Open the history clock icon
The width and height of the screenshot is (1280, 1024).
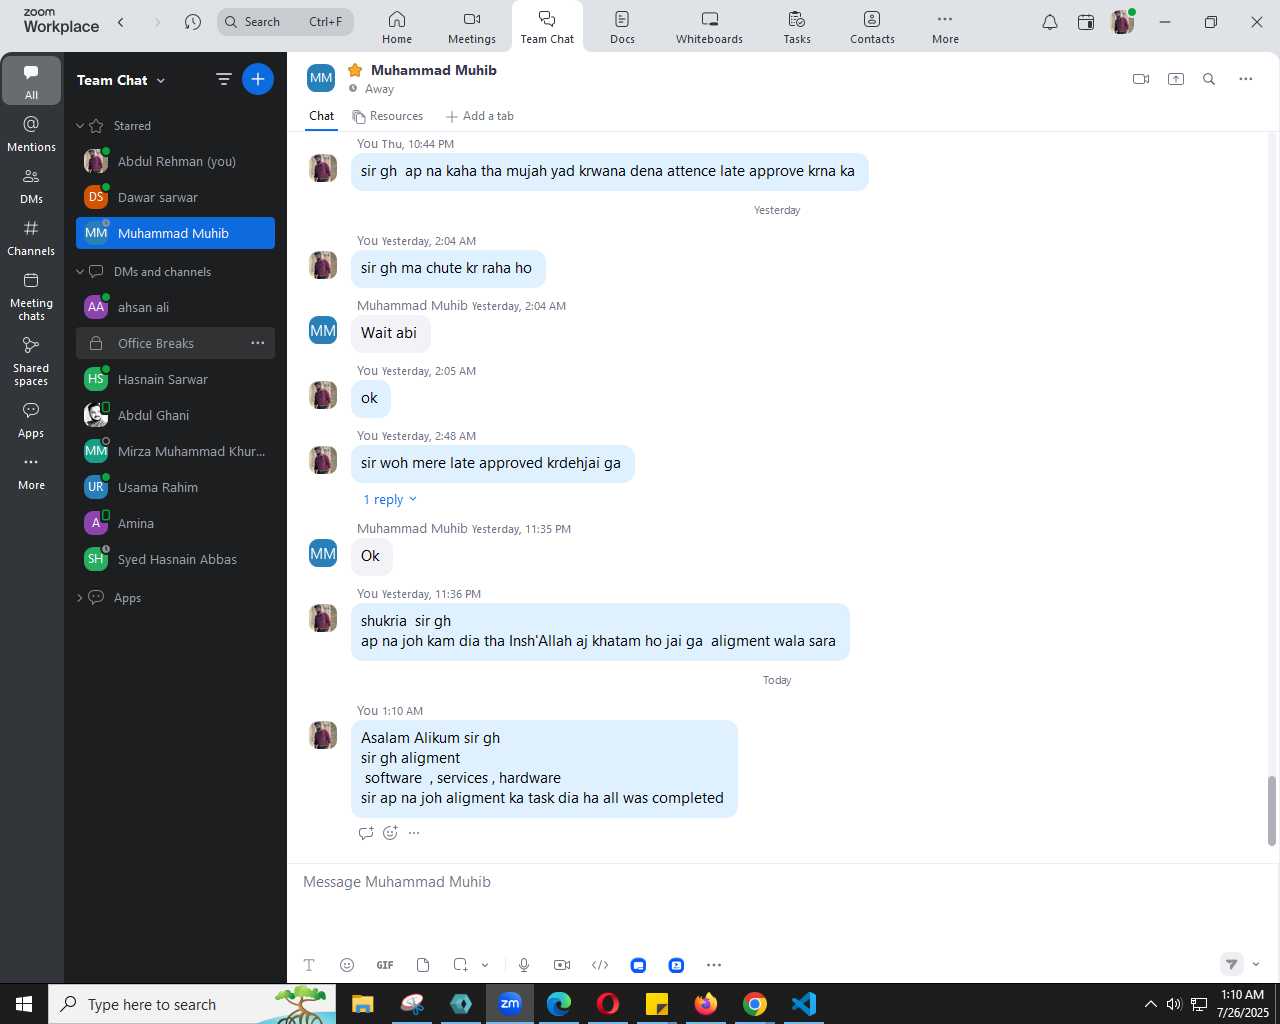point(193,22)
